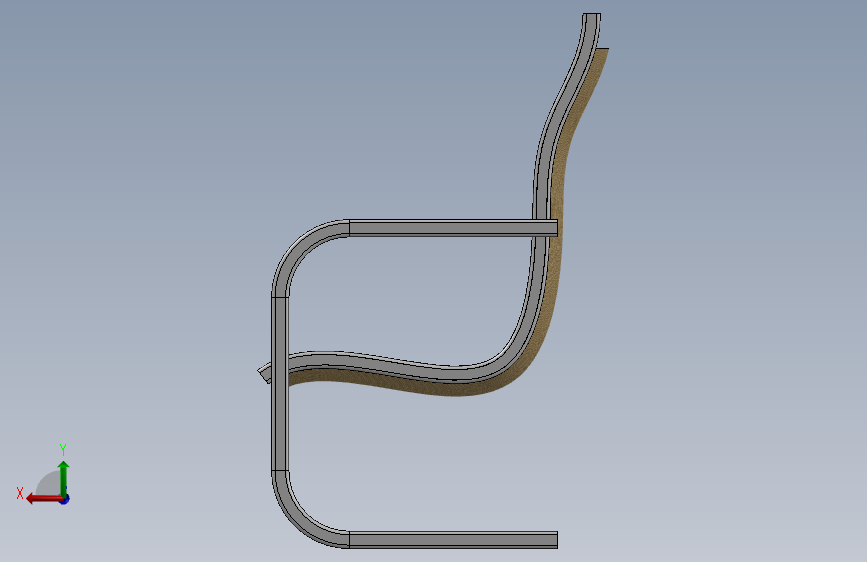Click the blue Z axis dot

[x=65, y=499]
